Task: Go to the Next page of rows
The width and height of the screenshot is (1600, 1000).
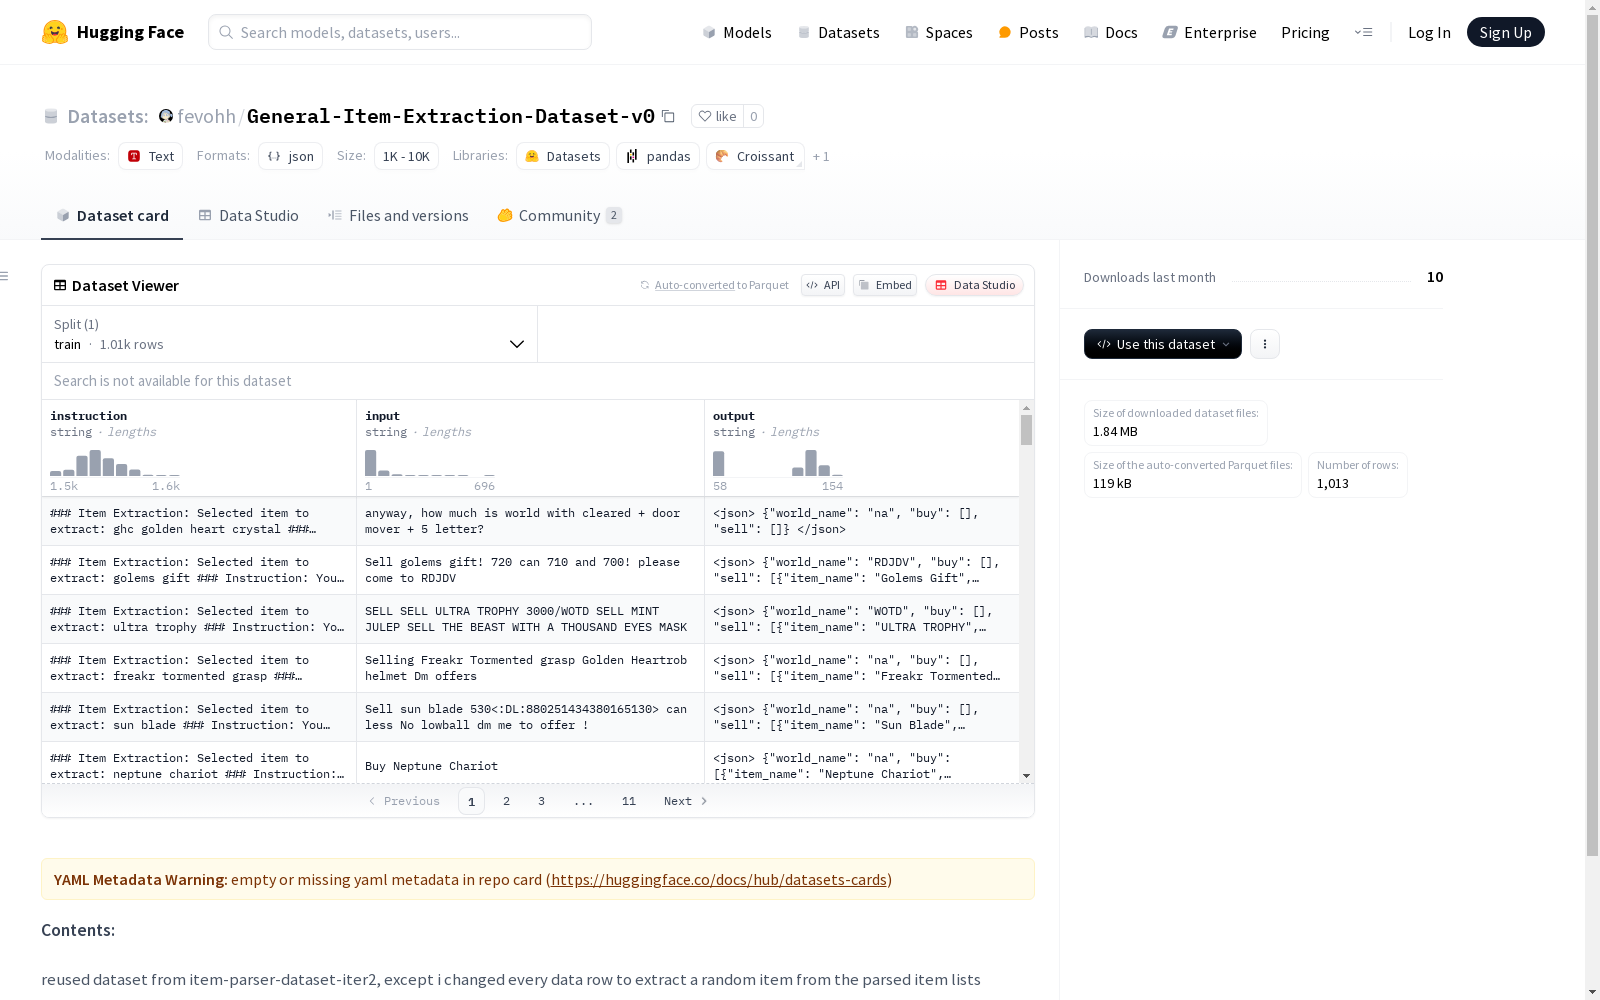Action: (x=686, y=801)
